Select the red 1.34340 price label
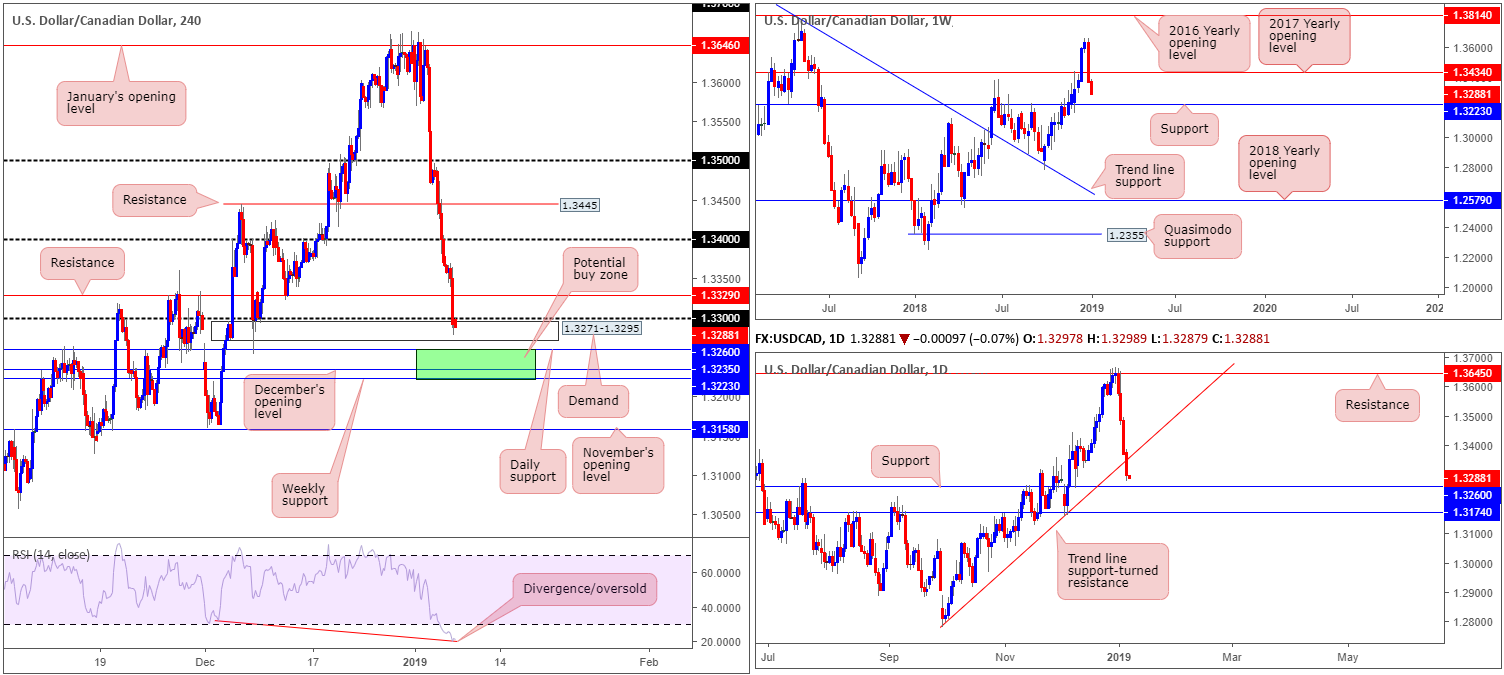 coord(1472,73)
